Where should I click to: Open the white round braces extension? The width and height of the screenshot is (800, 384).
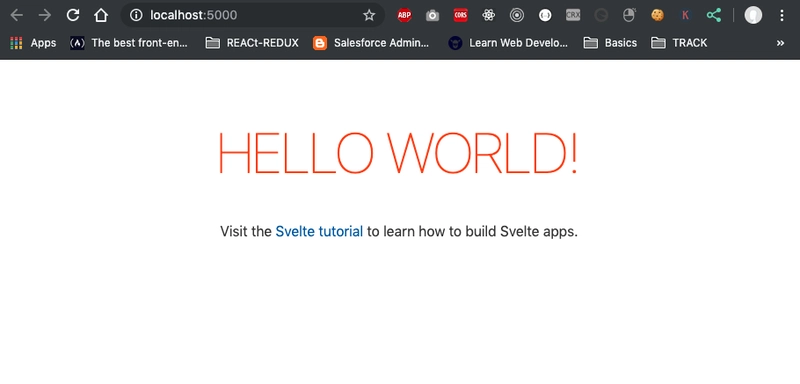545,15
